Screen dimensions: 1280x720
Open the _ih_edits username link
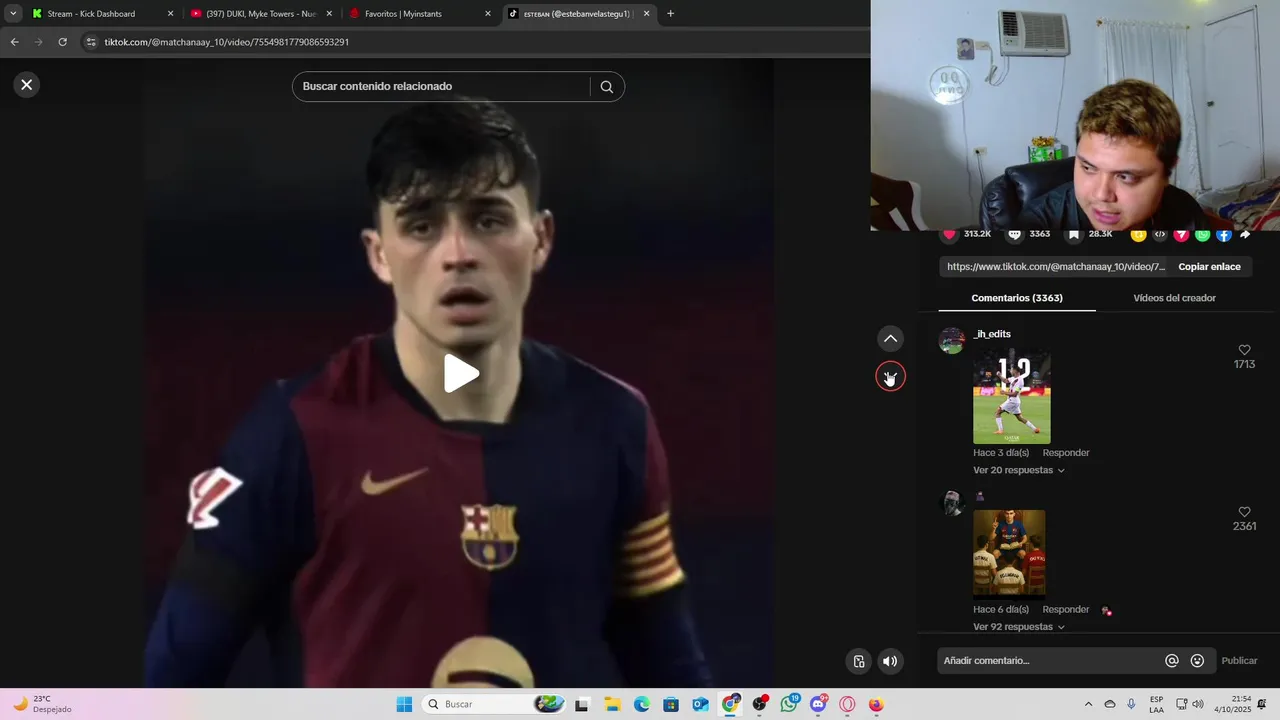point(992,334)
